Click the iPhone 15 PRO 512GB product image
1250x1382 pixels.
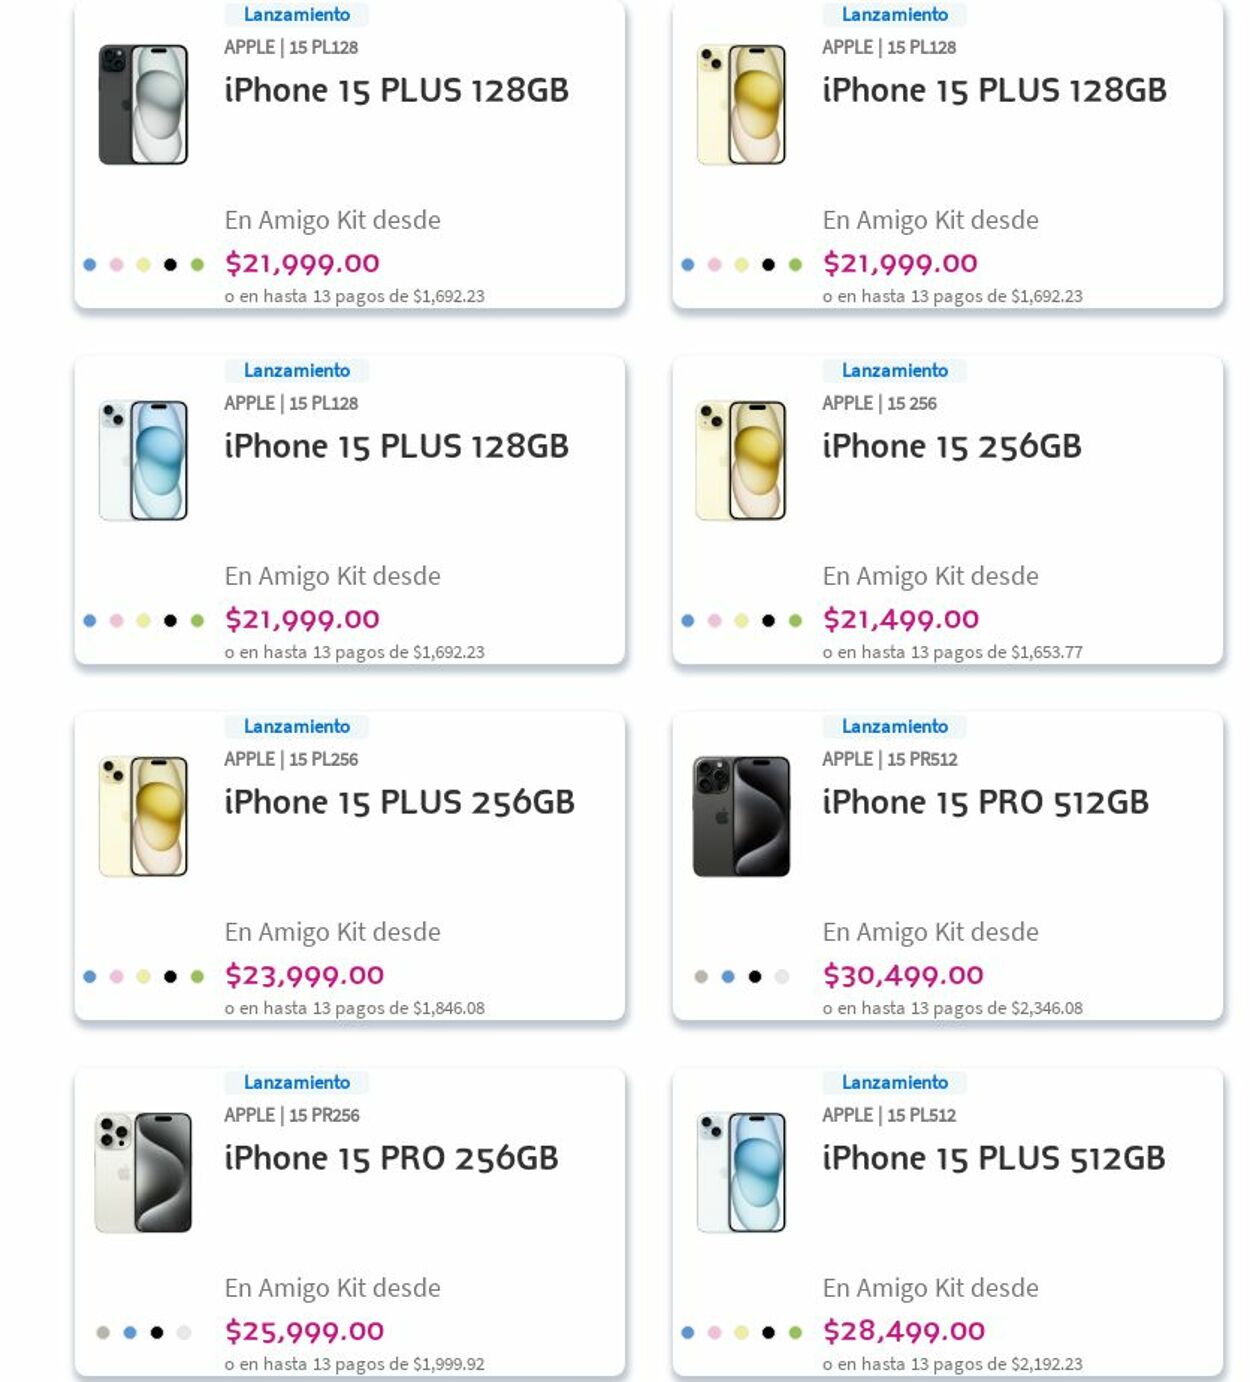click(x=741, y=816)
